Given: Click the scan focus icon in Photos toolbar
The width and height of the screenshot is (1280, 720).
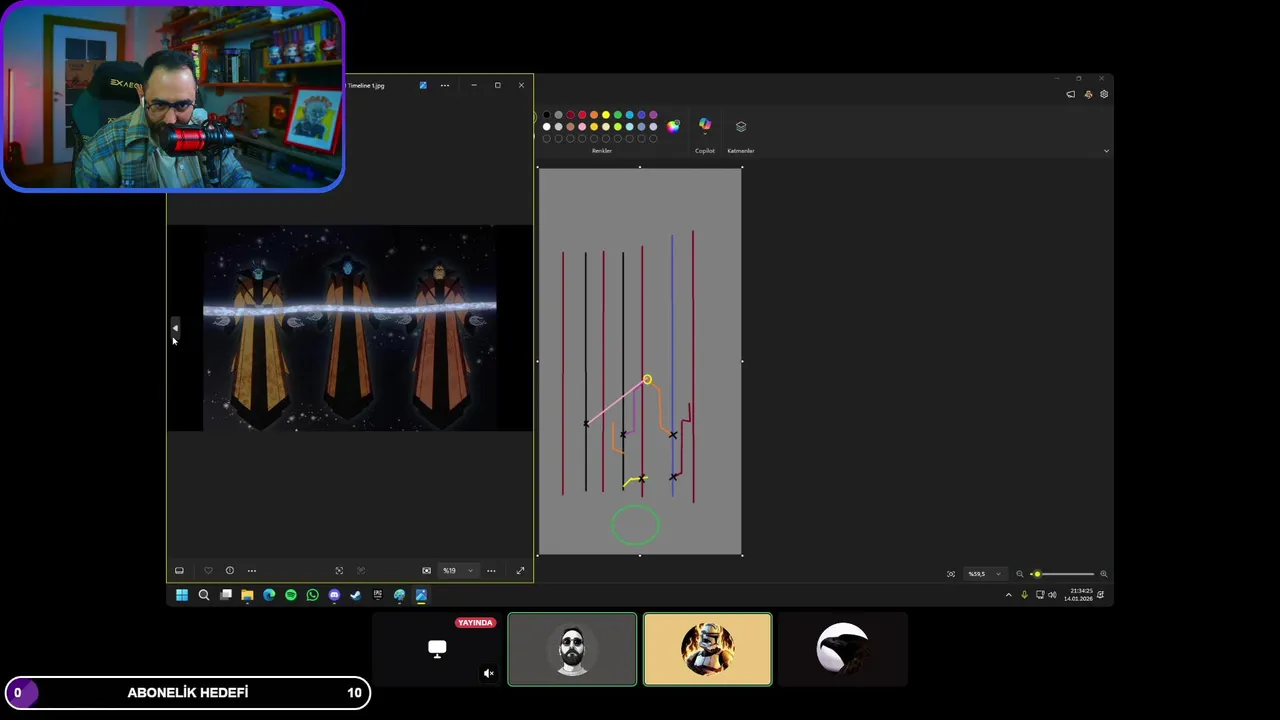Looking at the screenshot, I should pos(339,570).
